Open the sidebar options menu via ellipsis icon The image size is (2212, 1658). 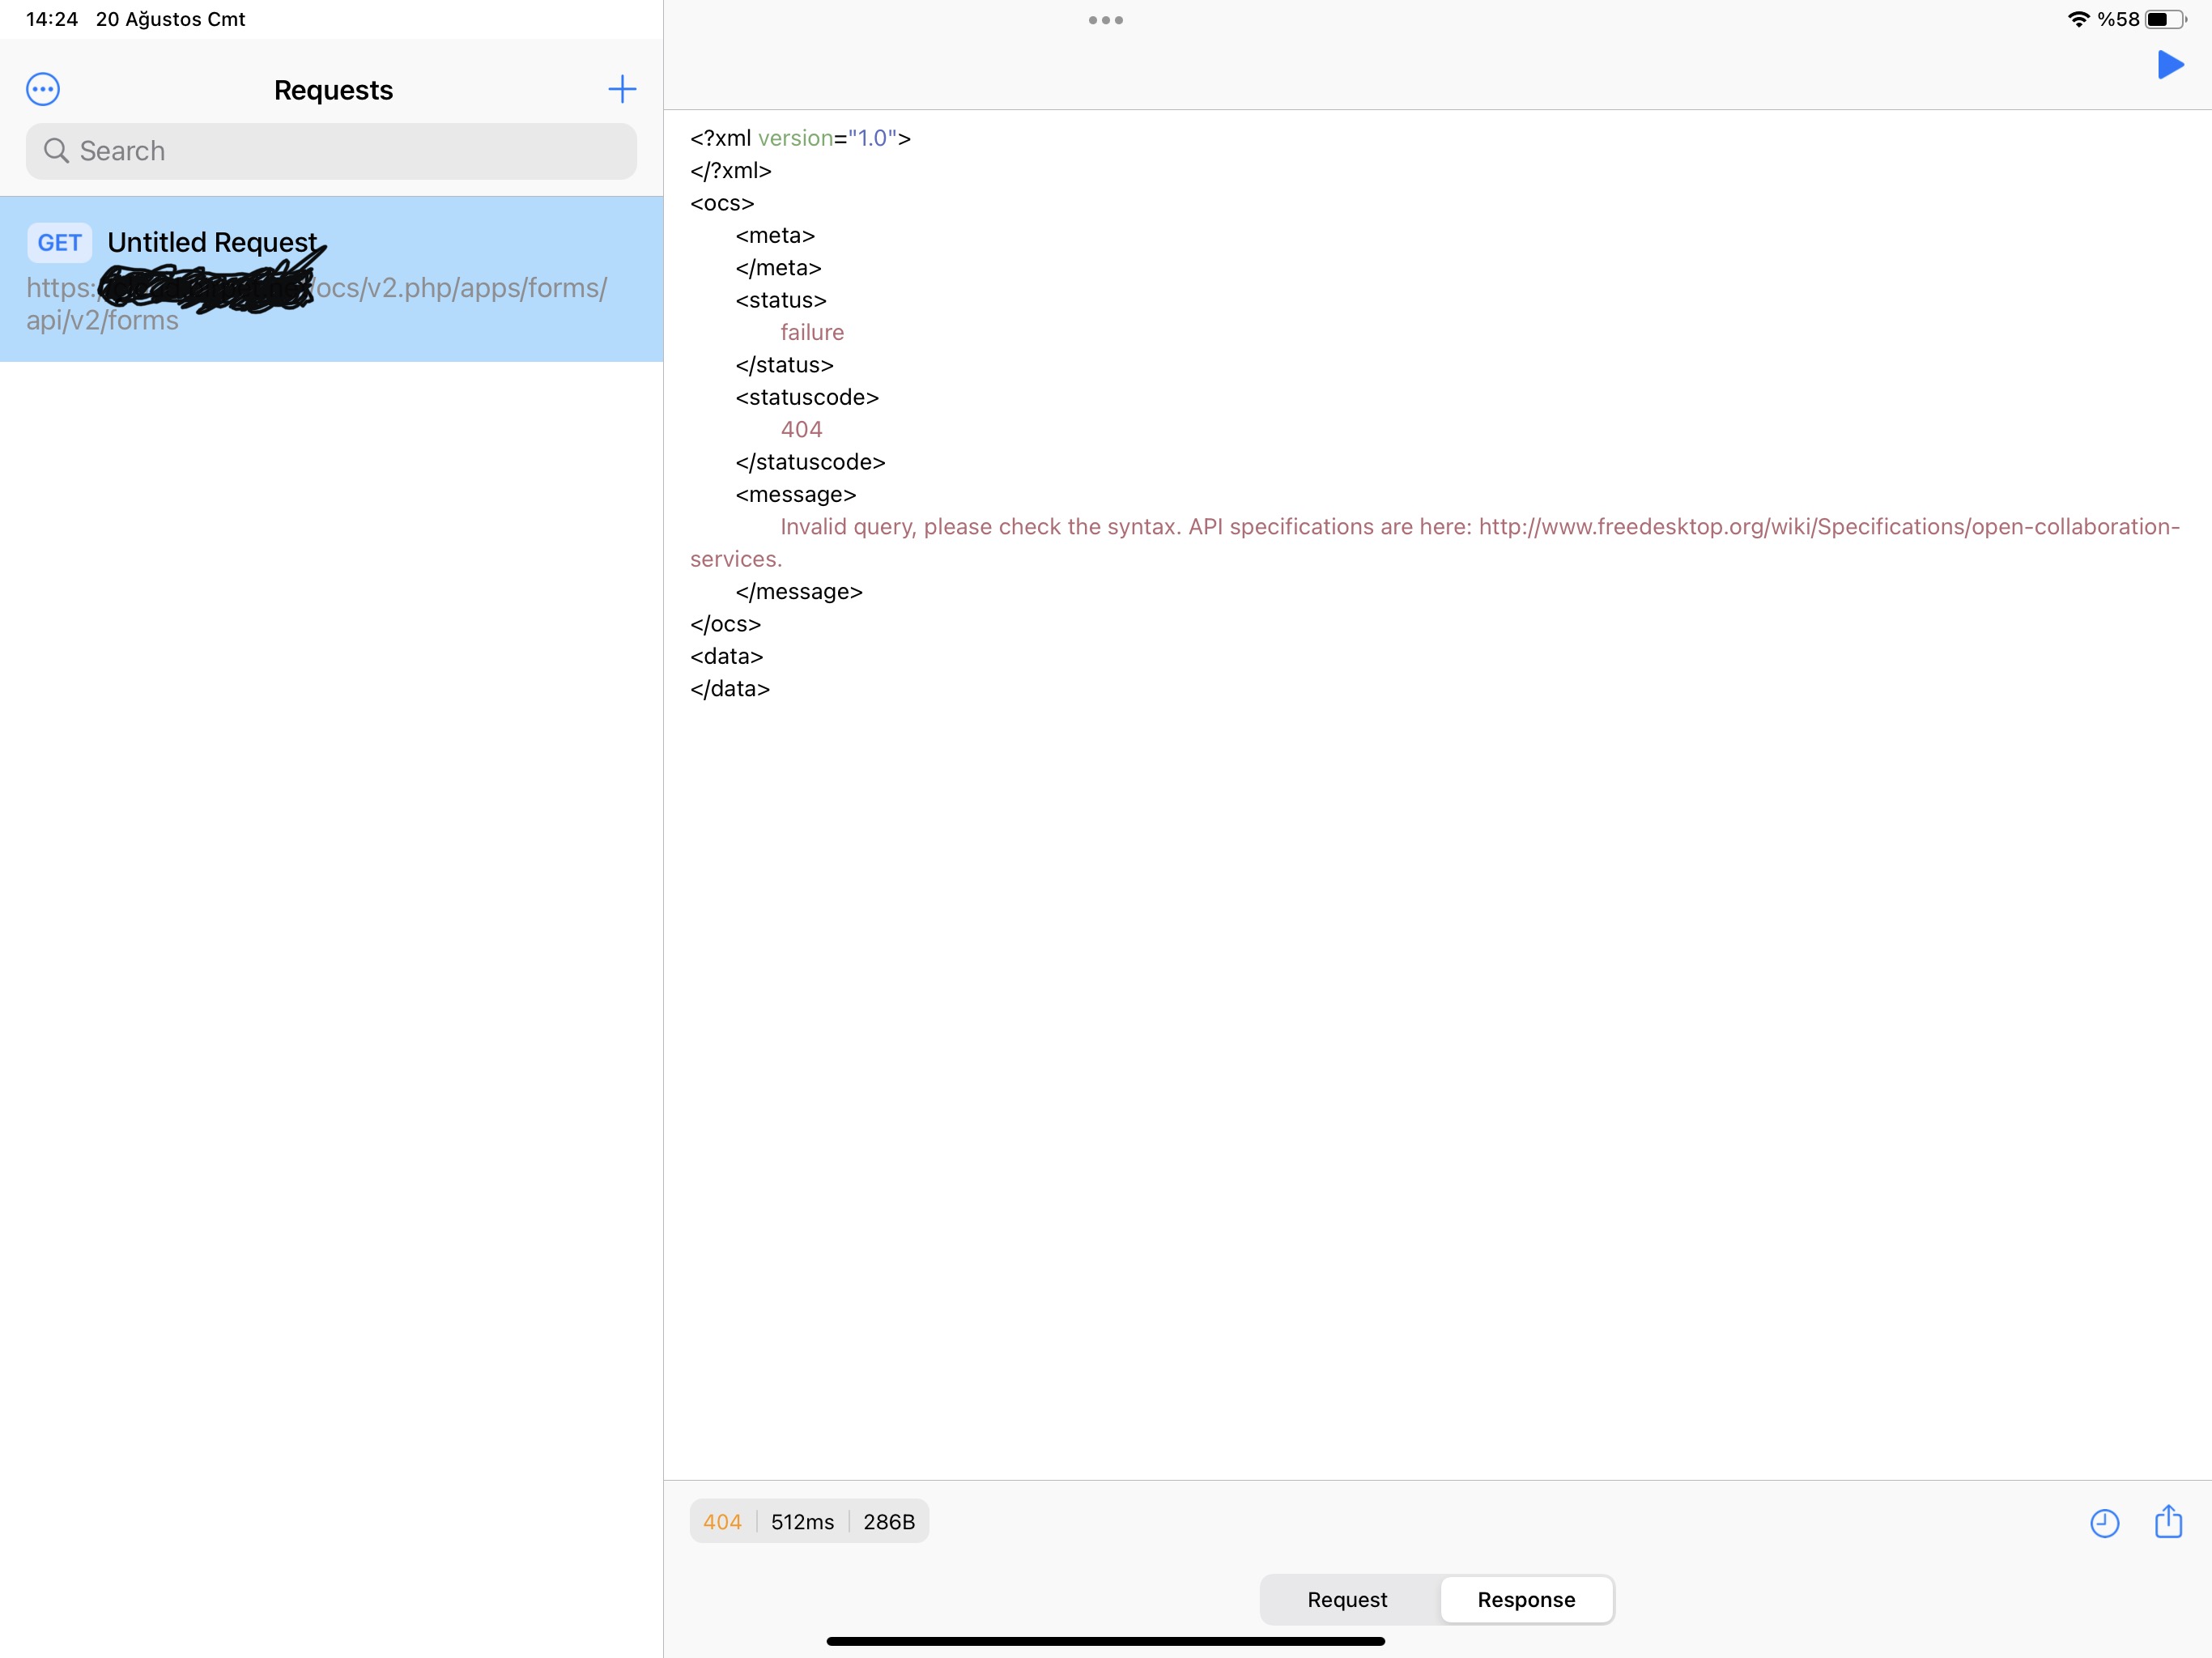(42, 89)
